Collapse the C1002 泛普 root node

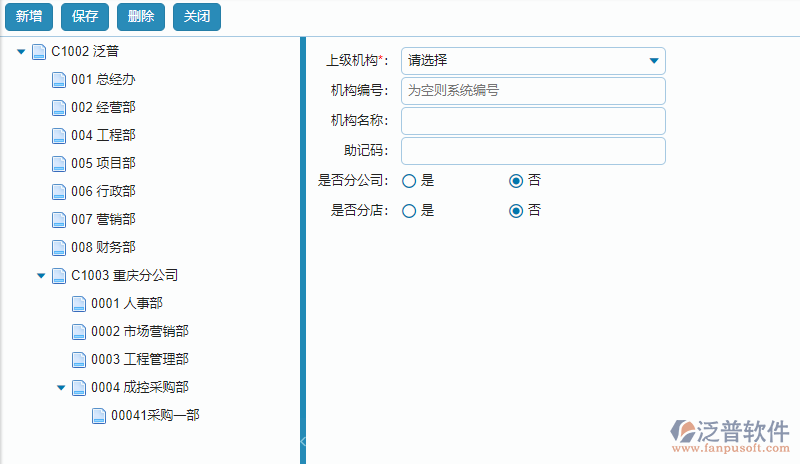pyautogui.click(x=21, y=51)
